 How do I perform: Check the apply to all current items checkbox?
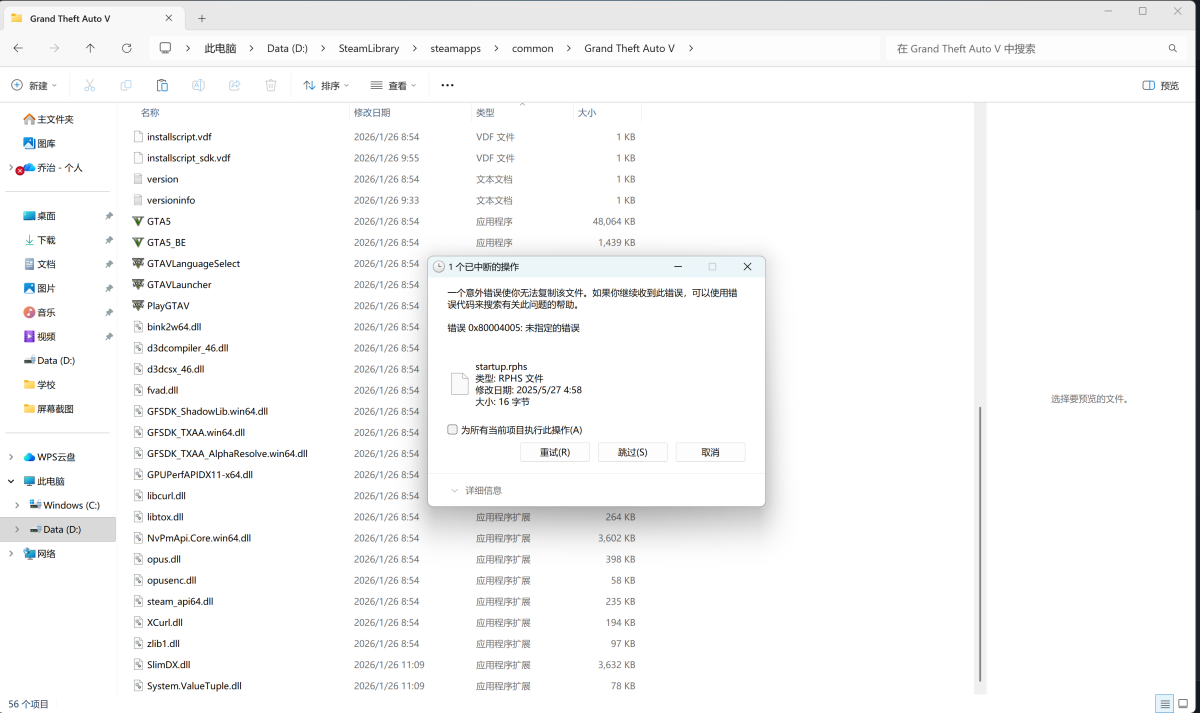pyautogui.click(x=453, y=430)
